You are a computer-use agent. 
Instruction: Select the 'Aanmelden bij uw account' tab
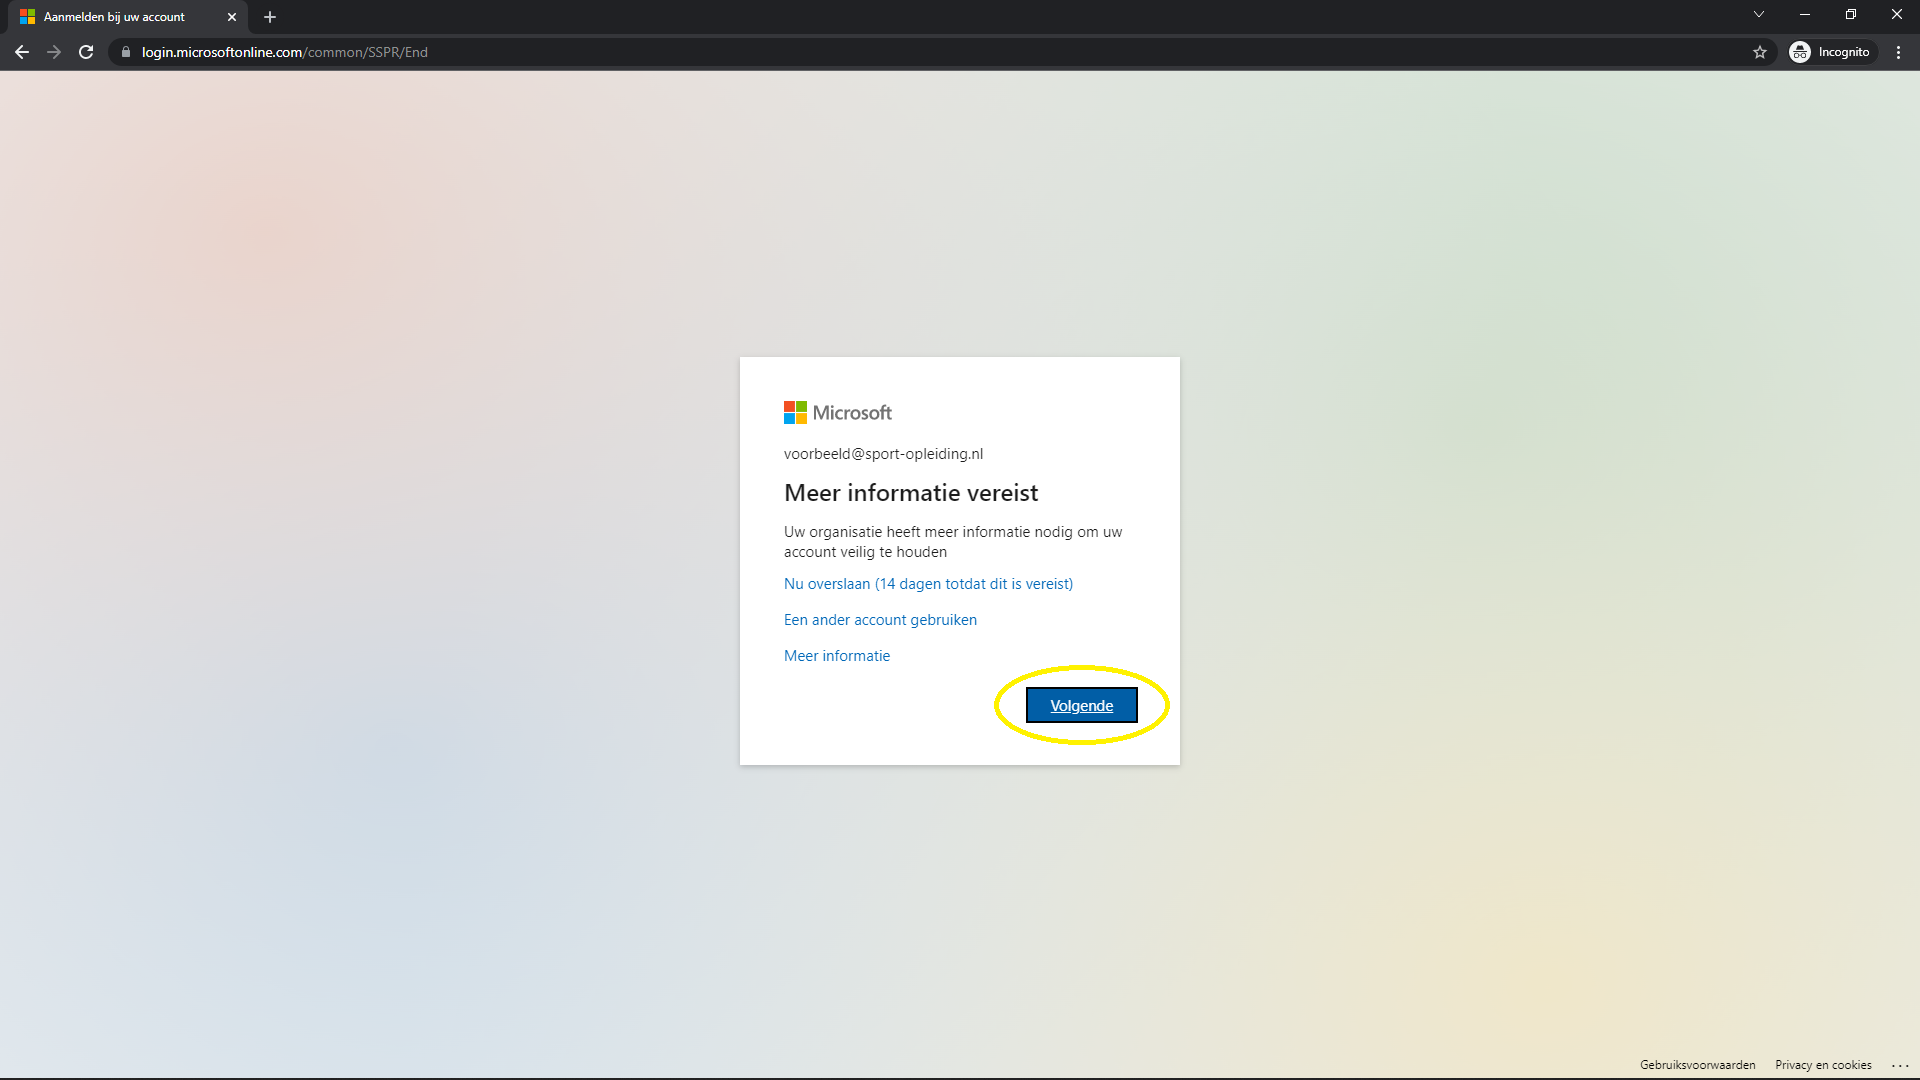click(115, 17)
